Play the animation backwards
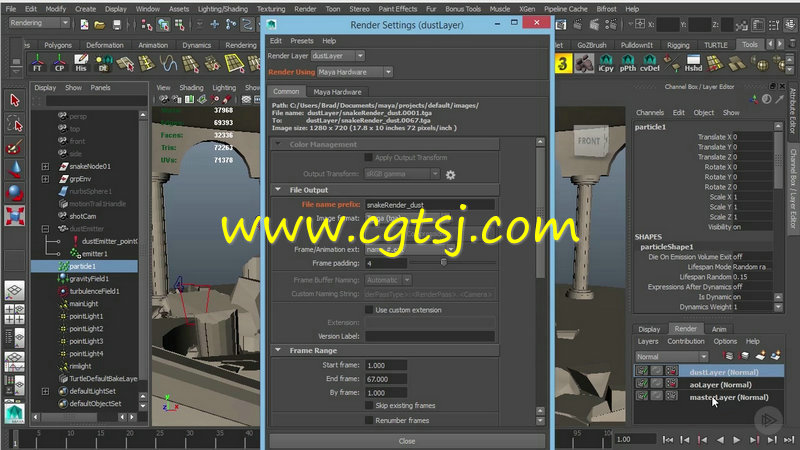This screenshot has height=450, width=800. pyautogui.click(x=720, y=439)
